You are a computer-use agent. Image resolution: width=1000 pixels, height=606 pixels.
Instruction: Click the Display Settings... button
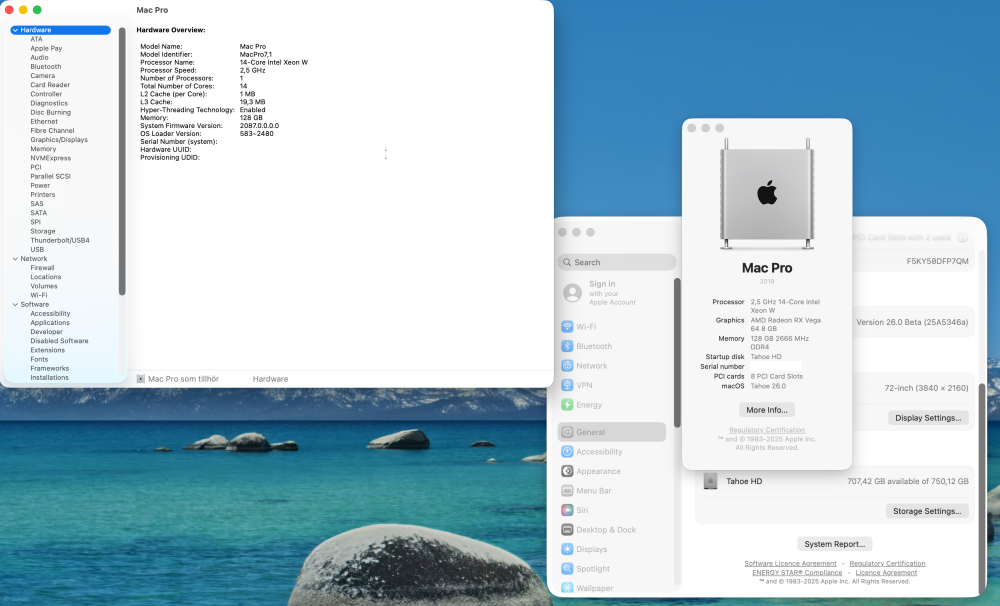pyautogui.click(x=928, y=418)
